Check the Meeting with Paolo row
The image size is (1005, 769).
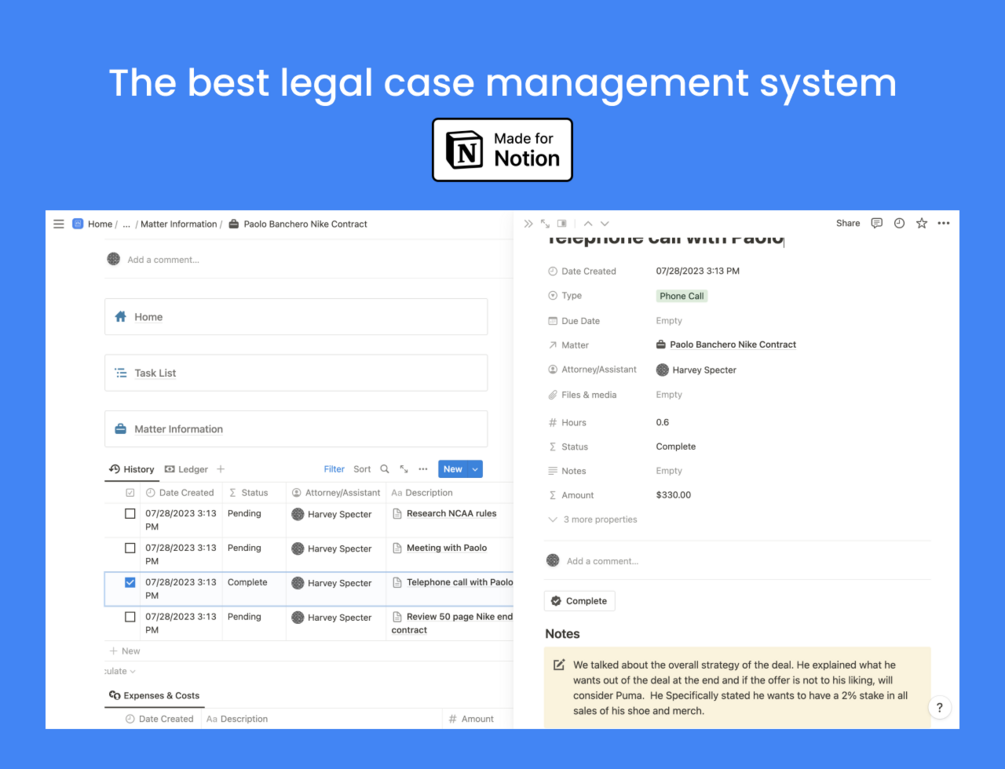(130, 548)
